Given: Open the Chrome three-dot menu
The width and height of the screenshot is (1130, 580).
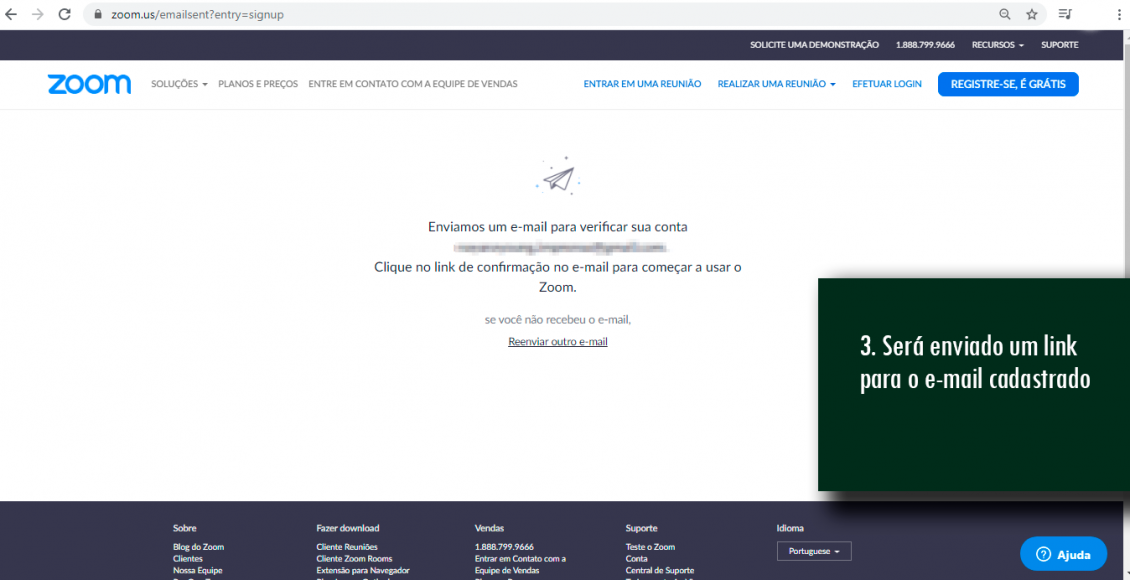Looking at the screenshot, I should click(x=1118, y=14).
